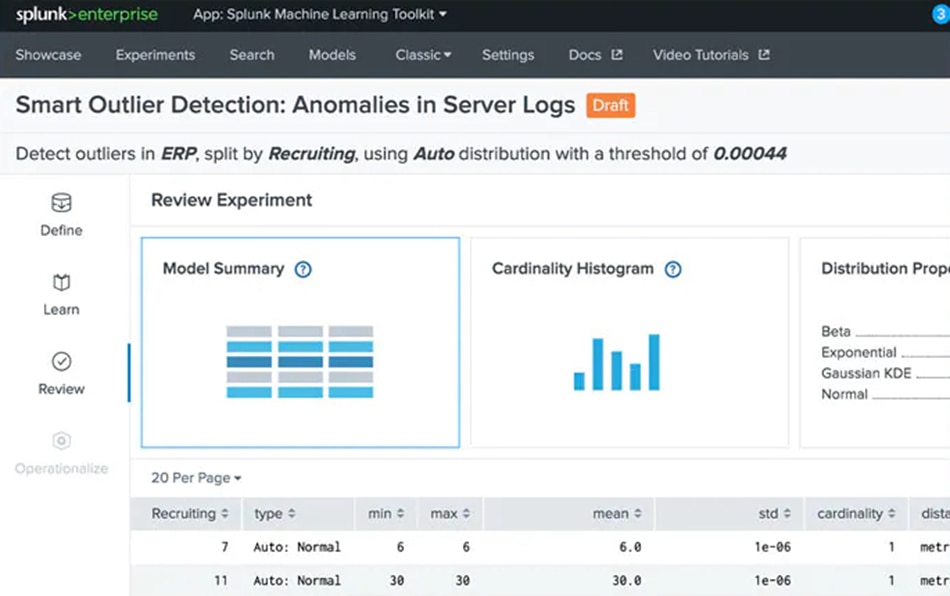
Task: Open the 20 Per Page dropdown
Action: (196, 478)
